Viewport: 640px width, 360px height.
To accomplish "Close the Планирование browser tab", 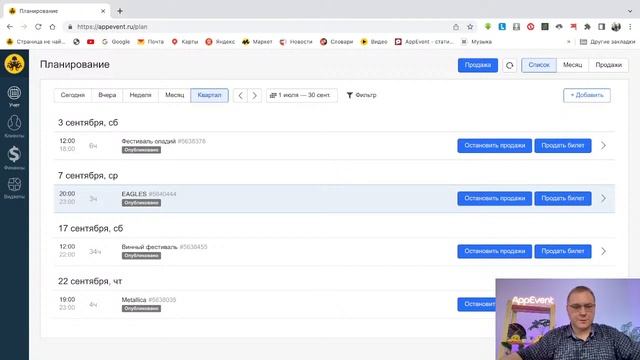I will pyautogui.click(x=103, y=11).
